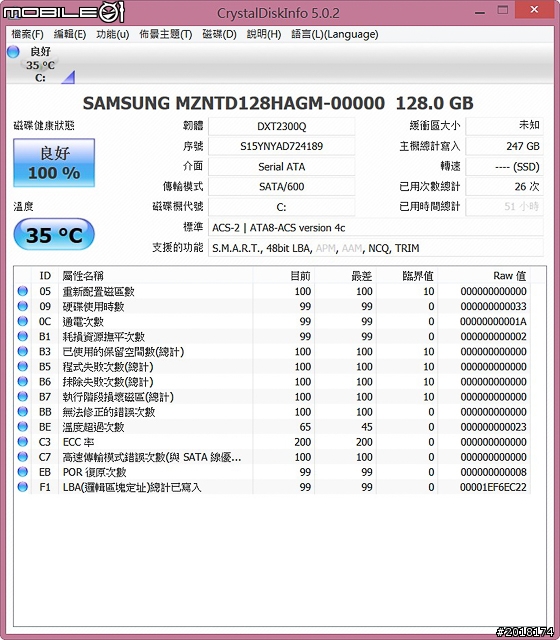The height and width of the screenshot is (640, 560).
Task: Open the 檔案(F) menu
Action: pos(27,34)
